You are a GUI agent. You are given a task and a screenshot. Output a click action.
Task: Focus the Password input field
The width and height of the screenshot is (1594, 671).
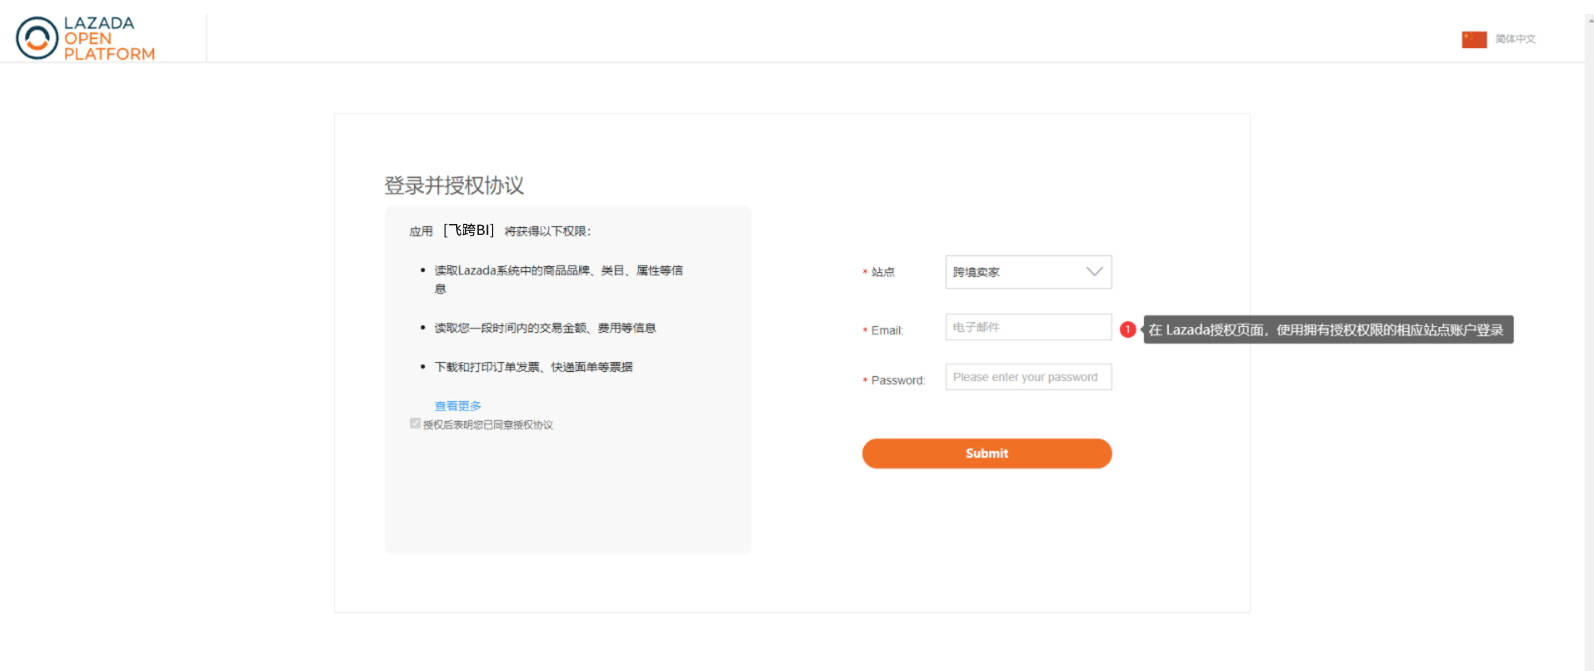coord(1028,377)
